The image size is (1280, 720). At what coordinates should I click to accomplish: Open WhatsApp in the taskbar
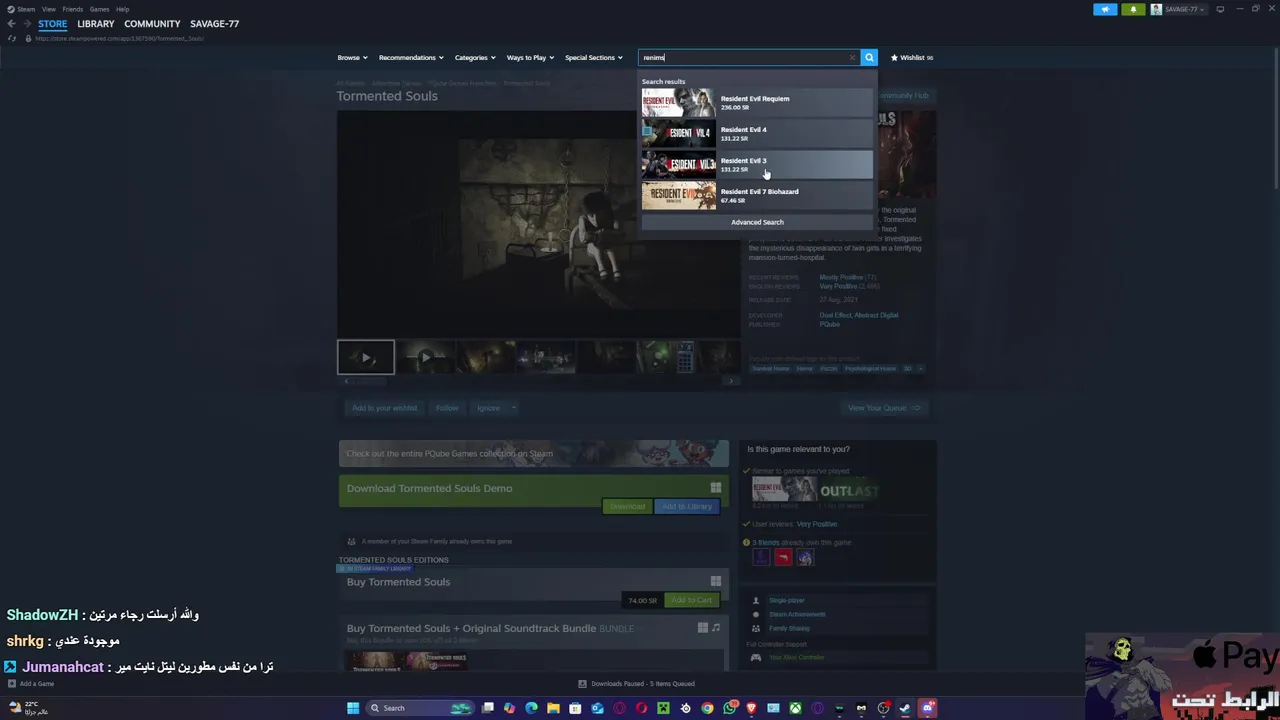click(x=729, y=708)
